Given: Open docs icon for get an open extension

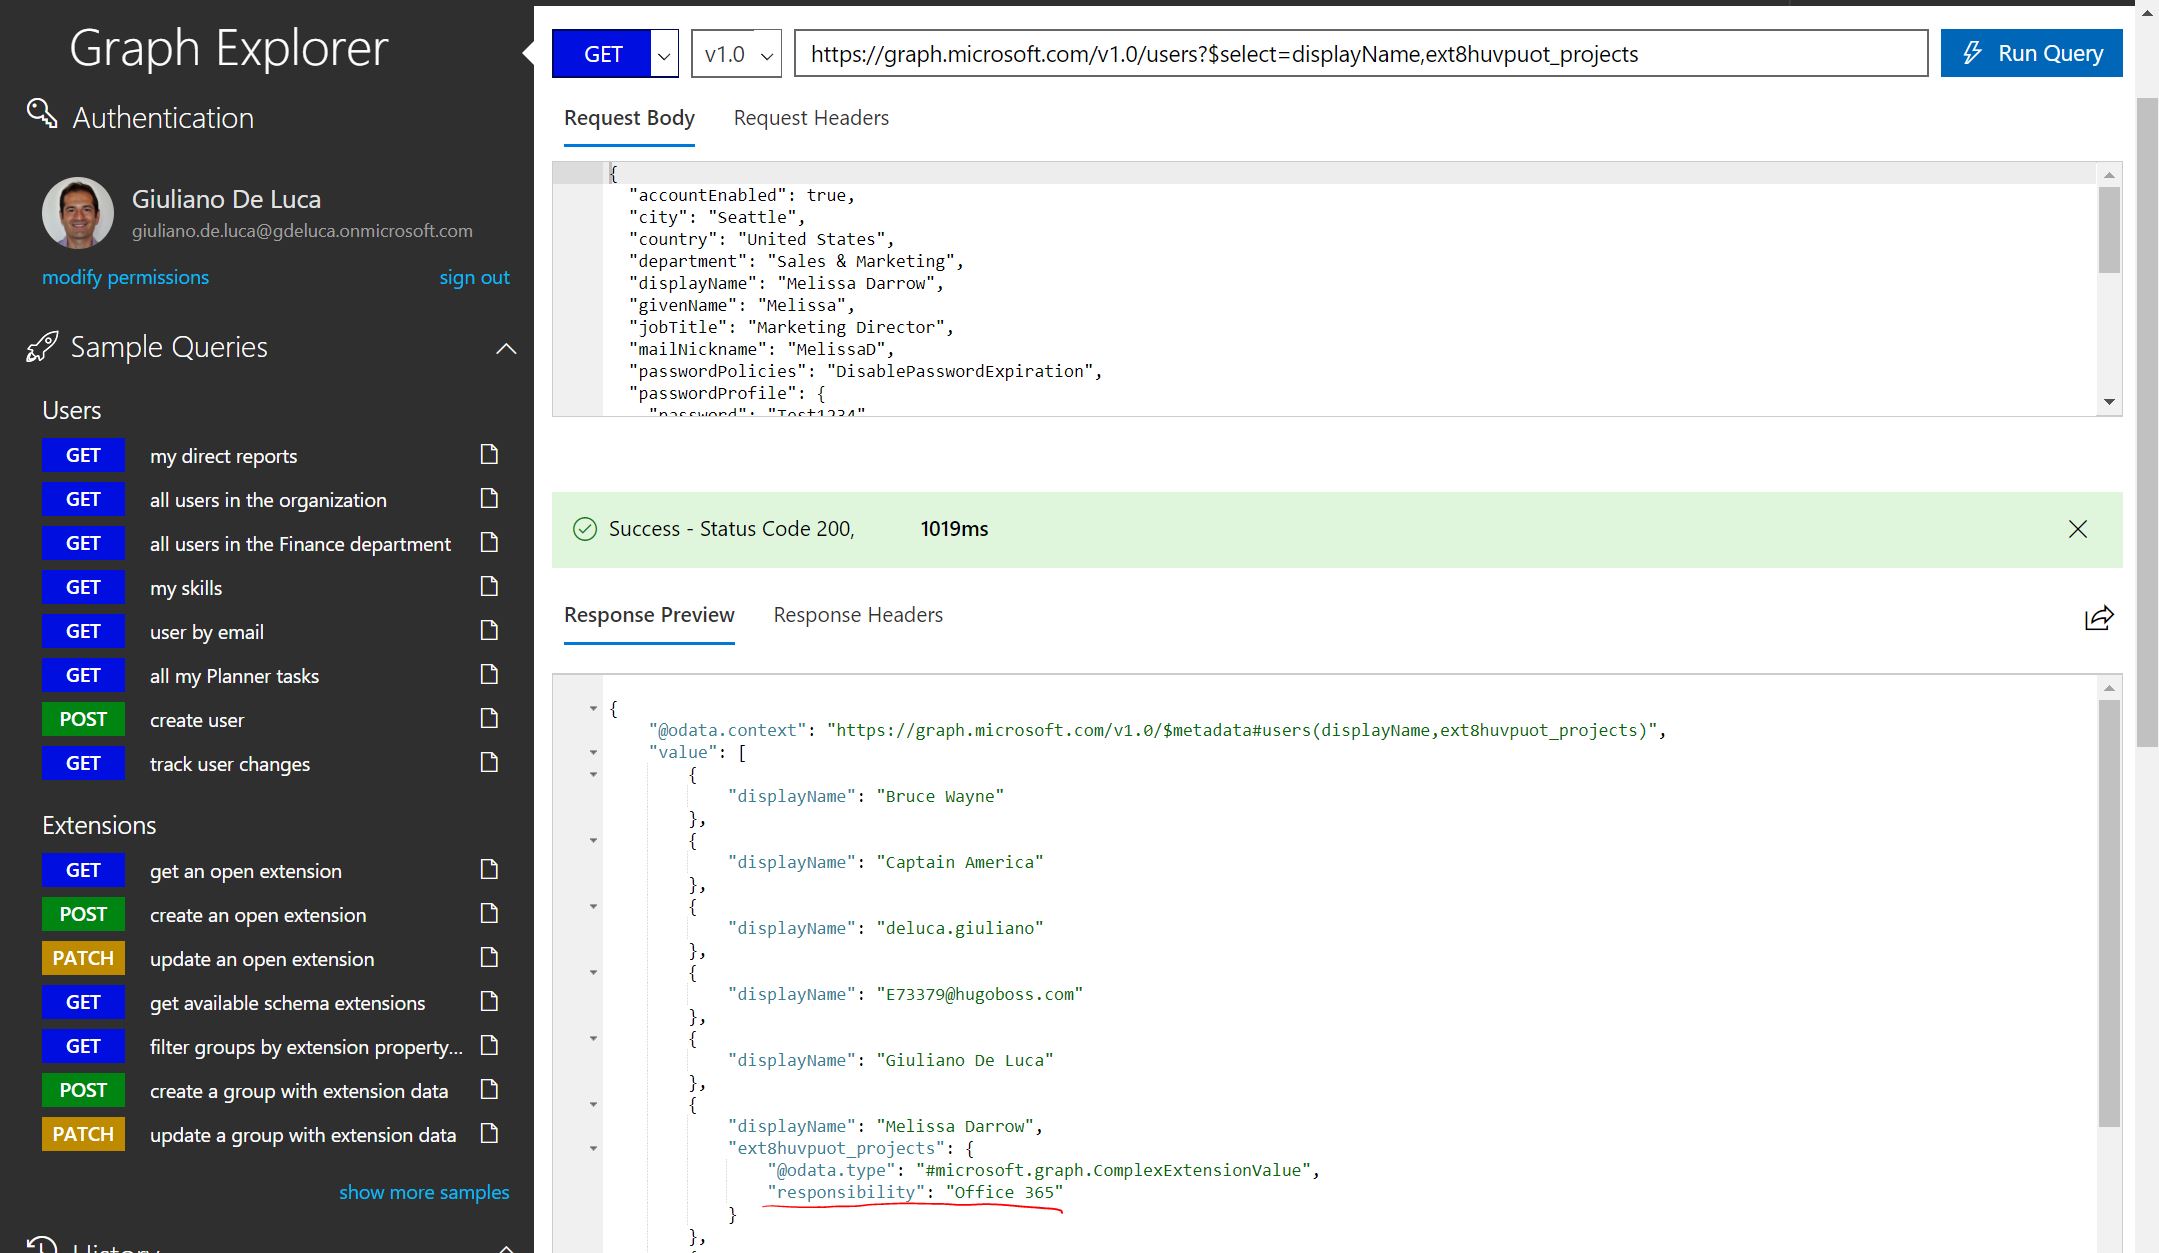Looking at the screenshot, I should tap(489, 870).
